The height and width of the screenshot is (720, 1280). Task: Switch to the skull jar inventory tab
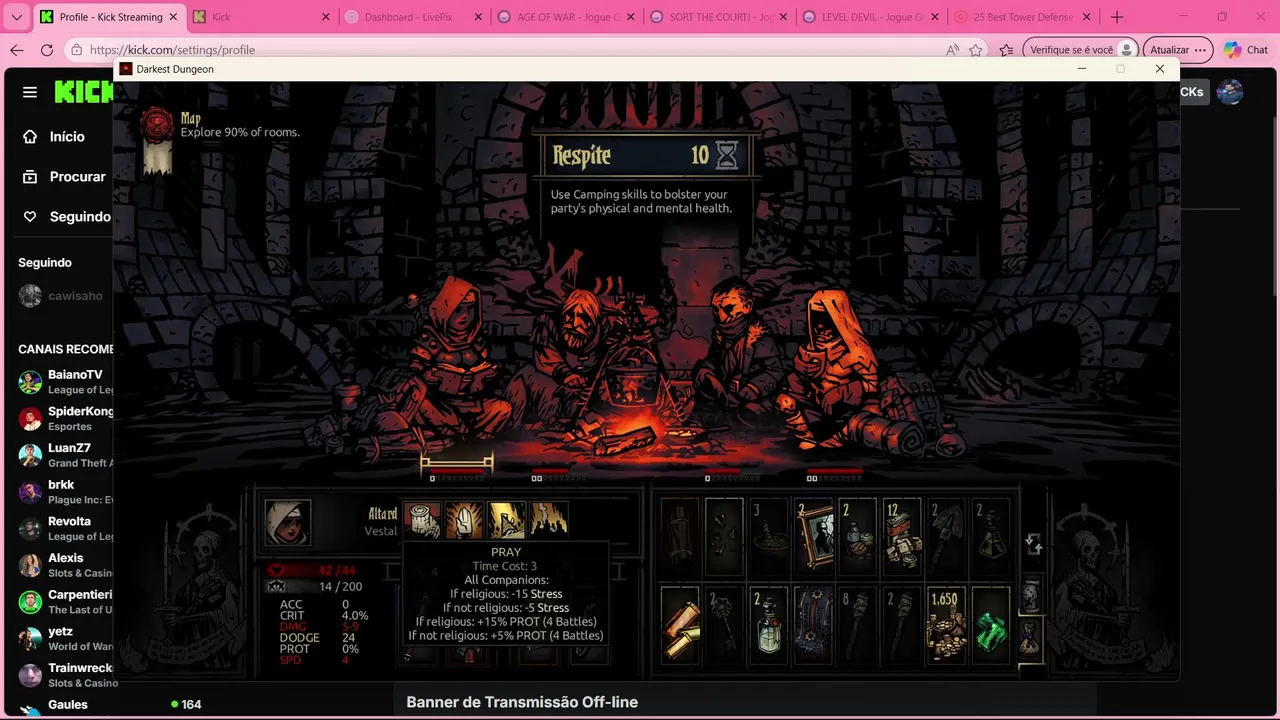tap(1031, 596)
